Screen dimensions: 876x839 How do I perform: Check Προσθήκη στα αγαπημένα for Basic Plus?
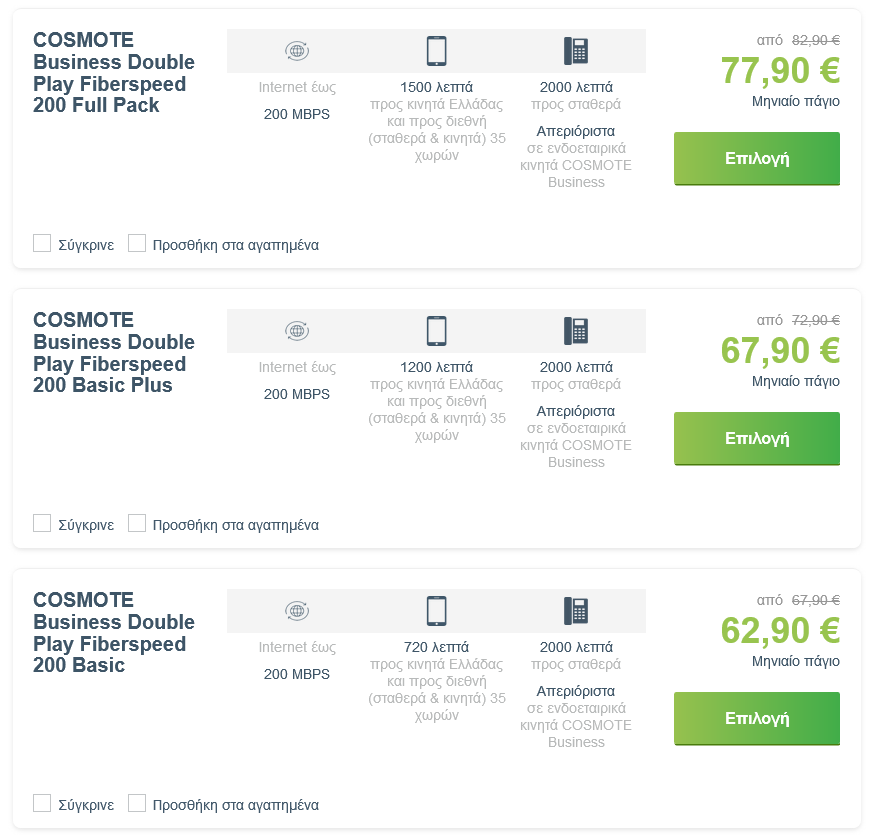[137, 524]
